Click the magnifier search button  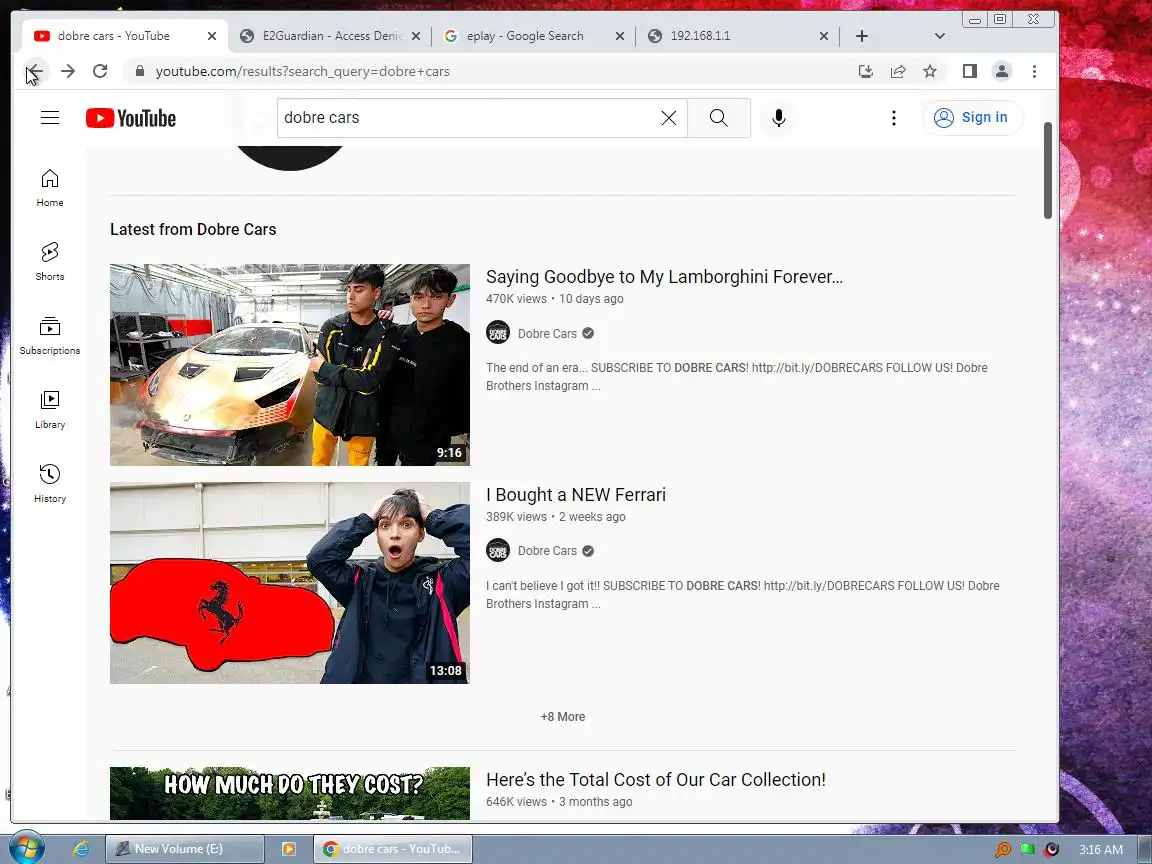click(719, 118)
